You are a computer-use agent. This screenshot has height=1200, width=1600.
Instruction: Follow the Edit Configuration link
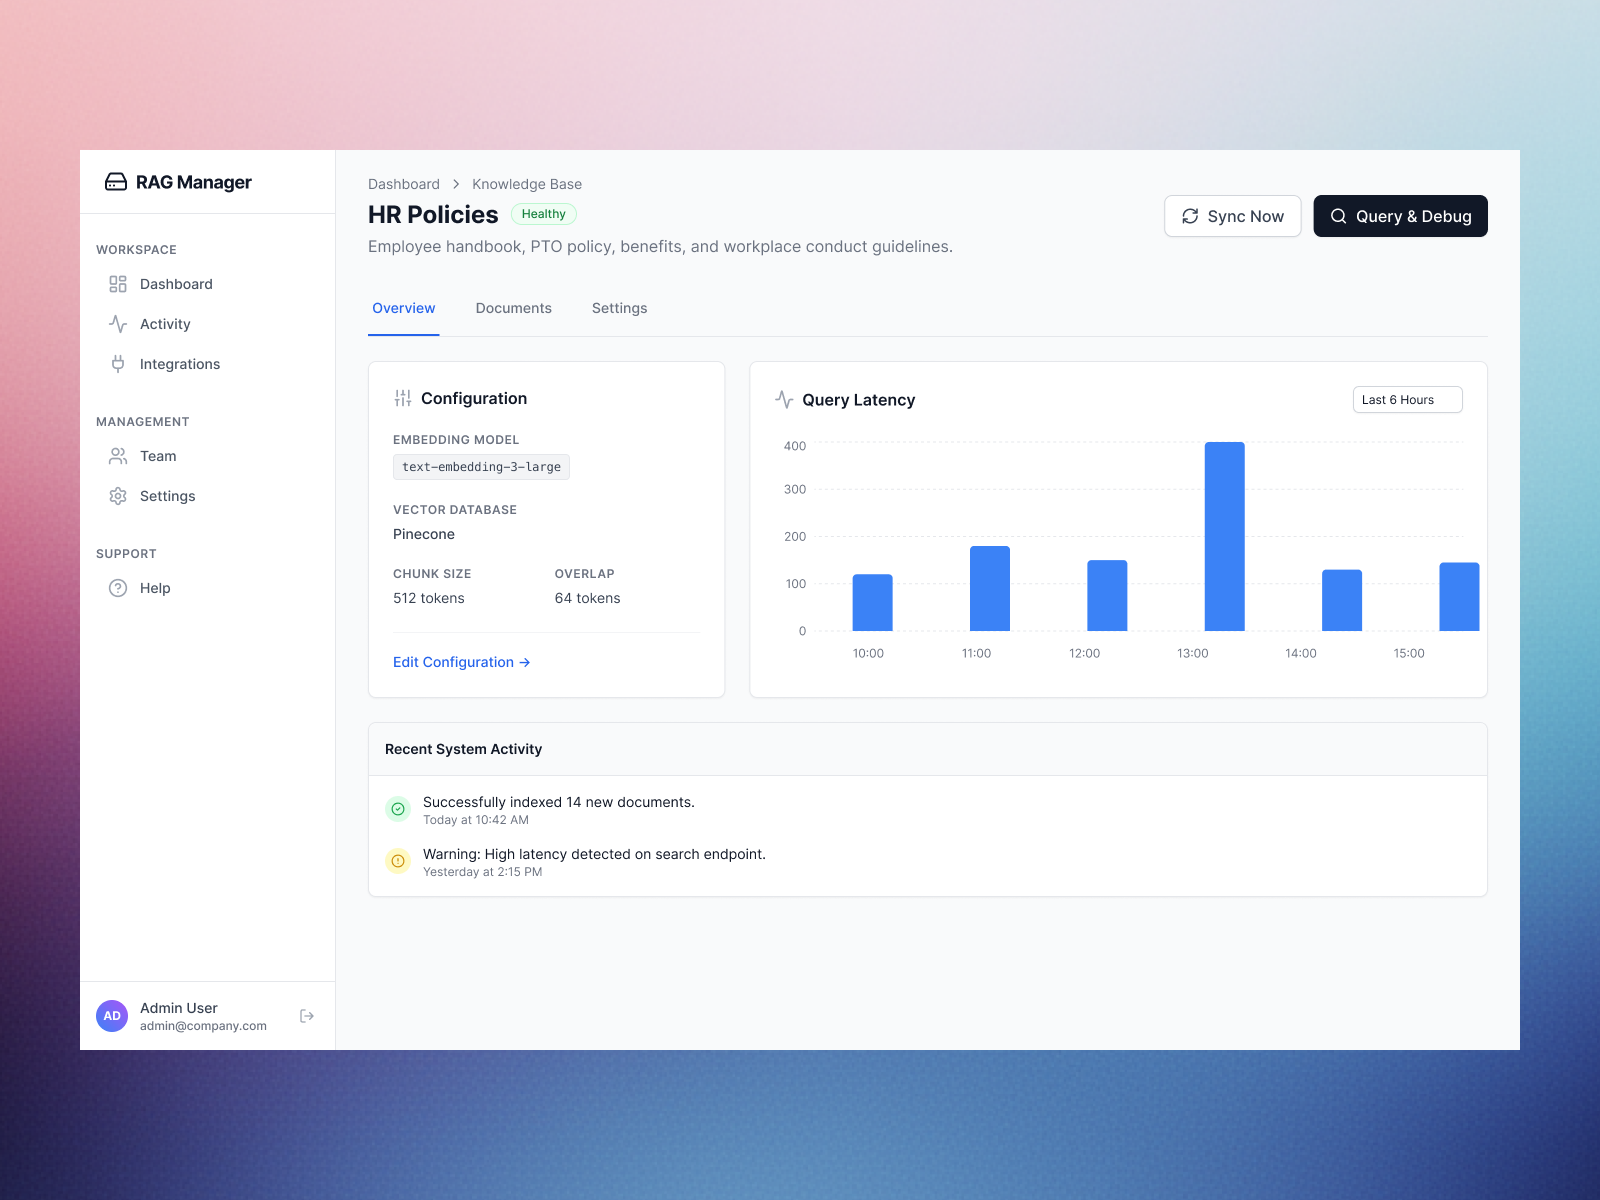pos(462,662)
